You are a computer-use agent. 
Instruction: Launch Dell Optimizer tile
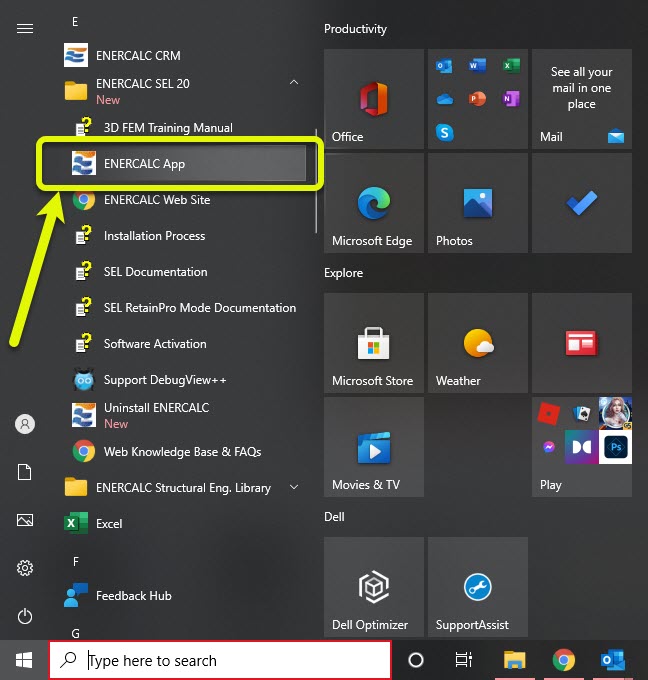point(373,587)
